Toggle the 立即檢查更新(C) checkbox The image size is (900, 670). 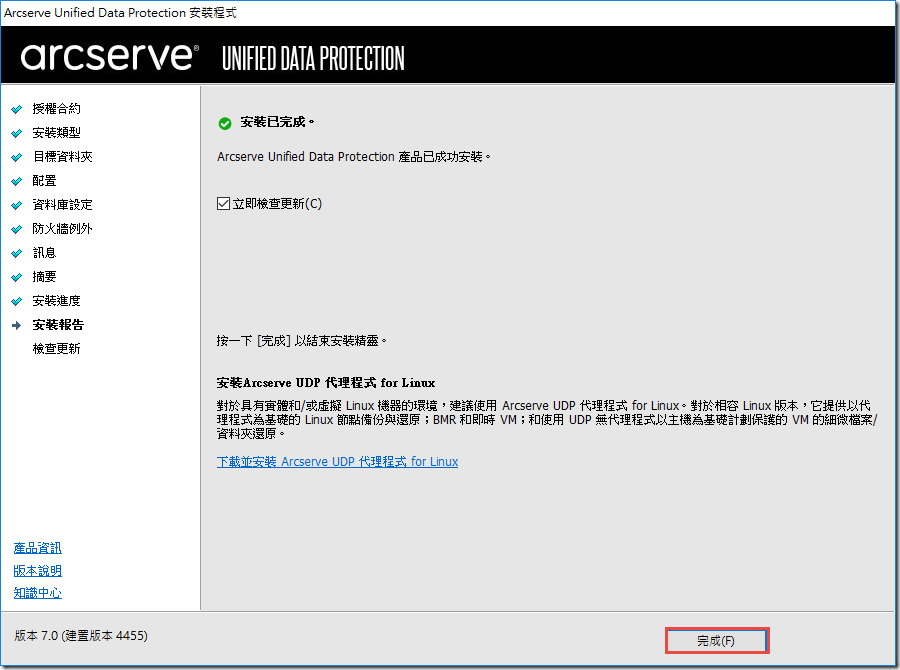point(224,204)
